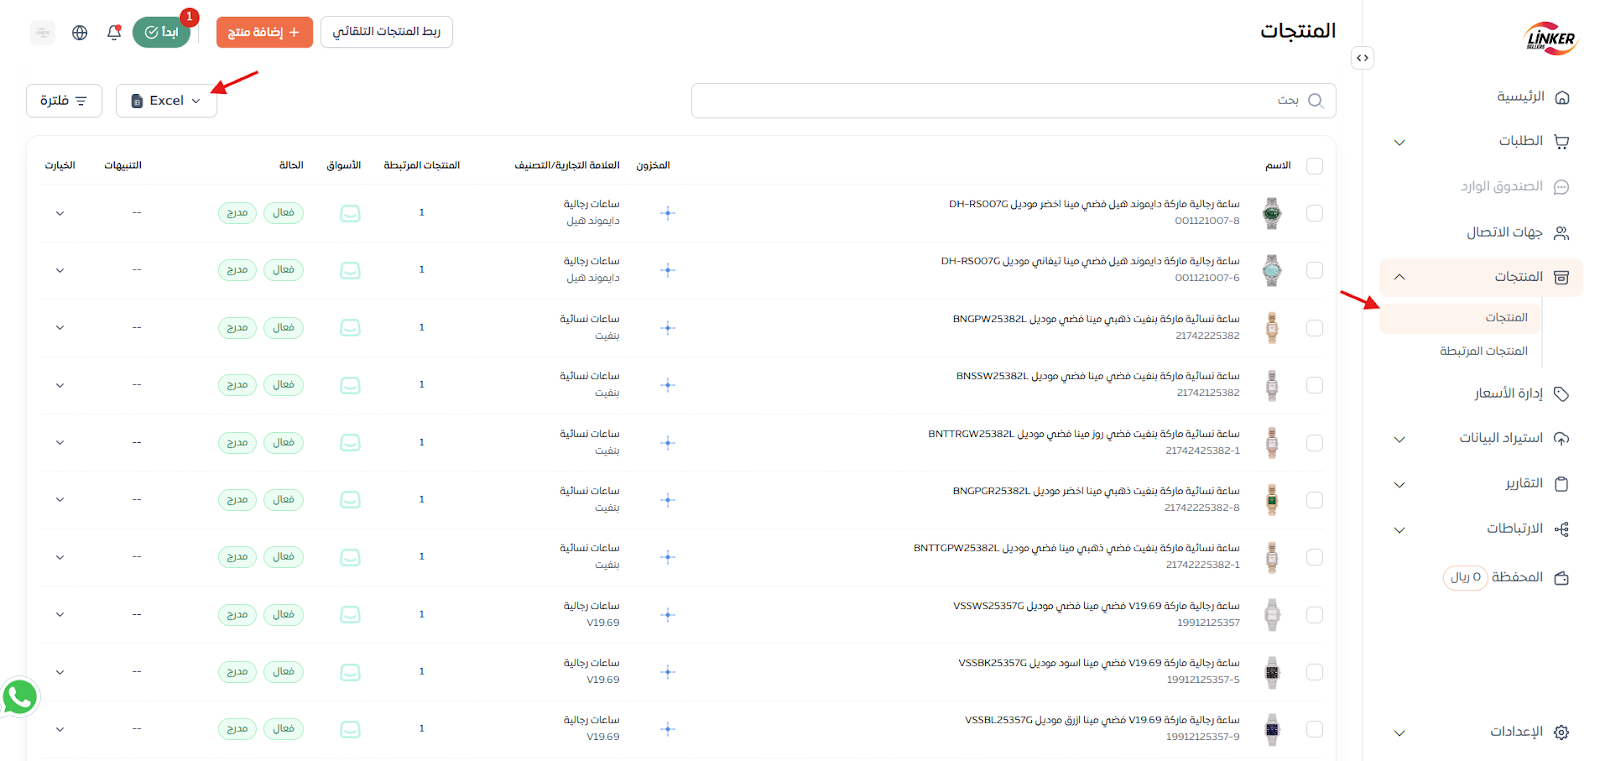Click فعال status badge in VSSBL25357G row
Viewport: 1600px width, 761px height.
point(284,729)
